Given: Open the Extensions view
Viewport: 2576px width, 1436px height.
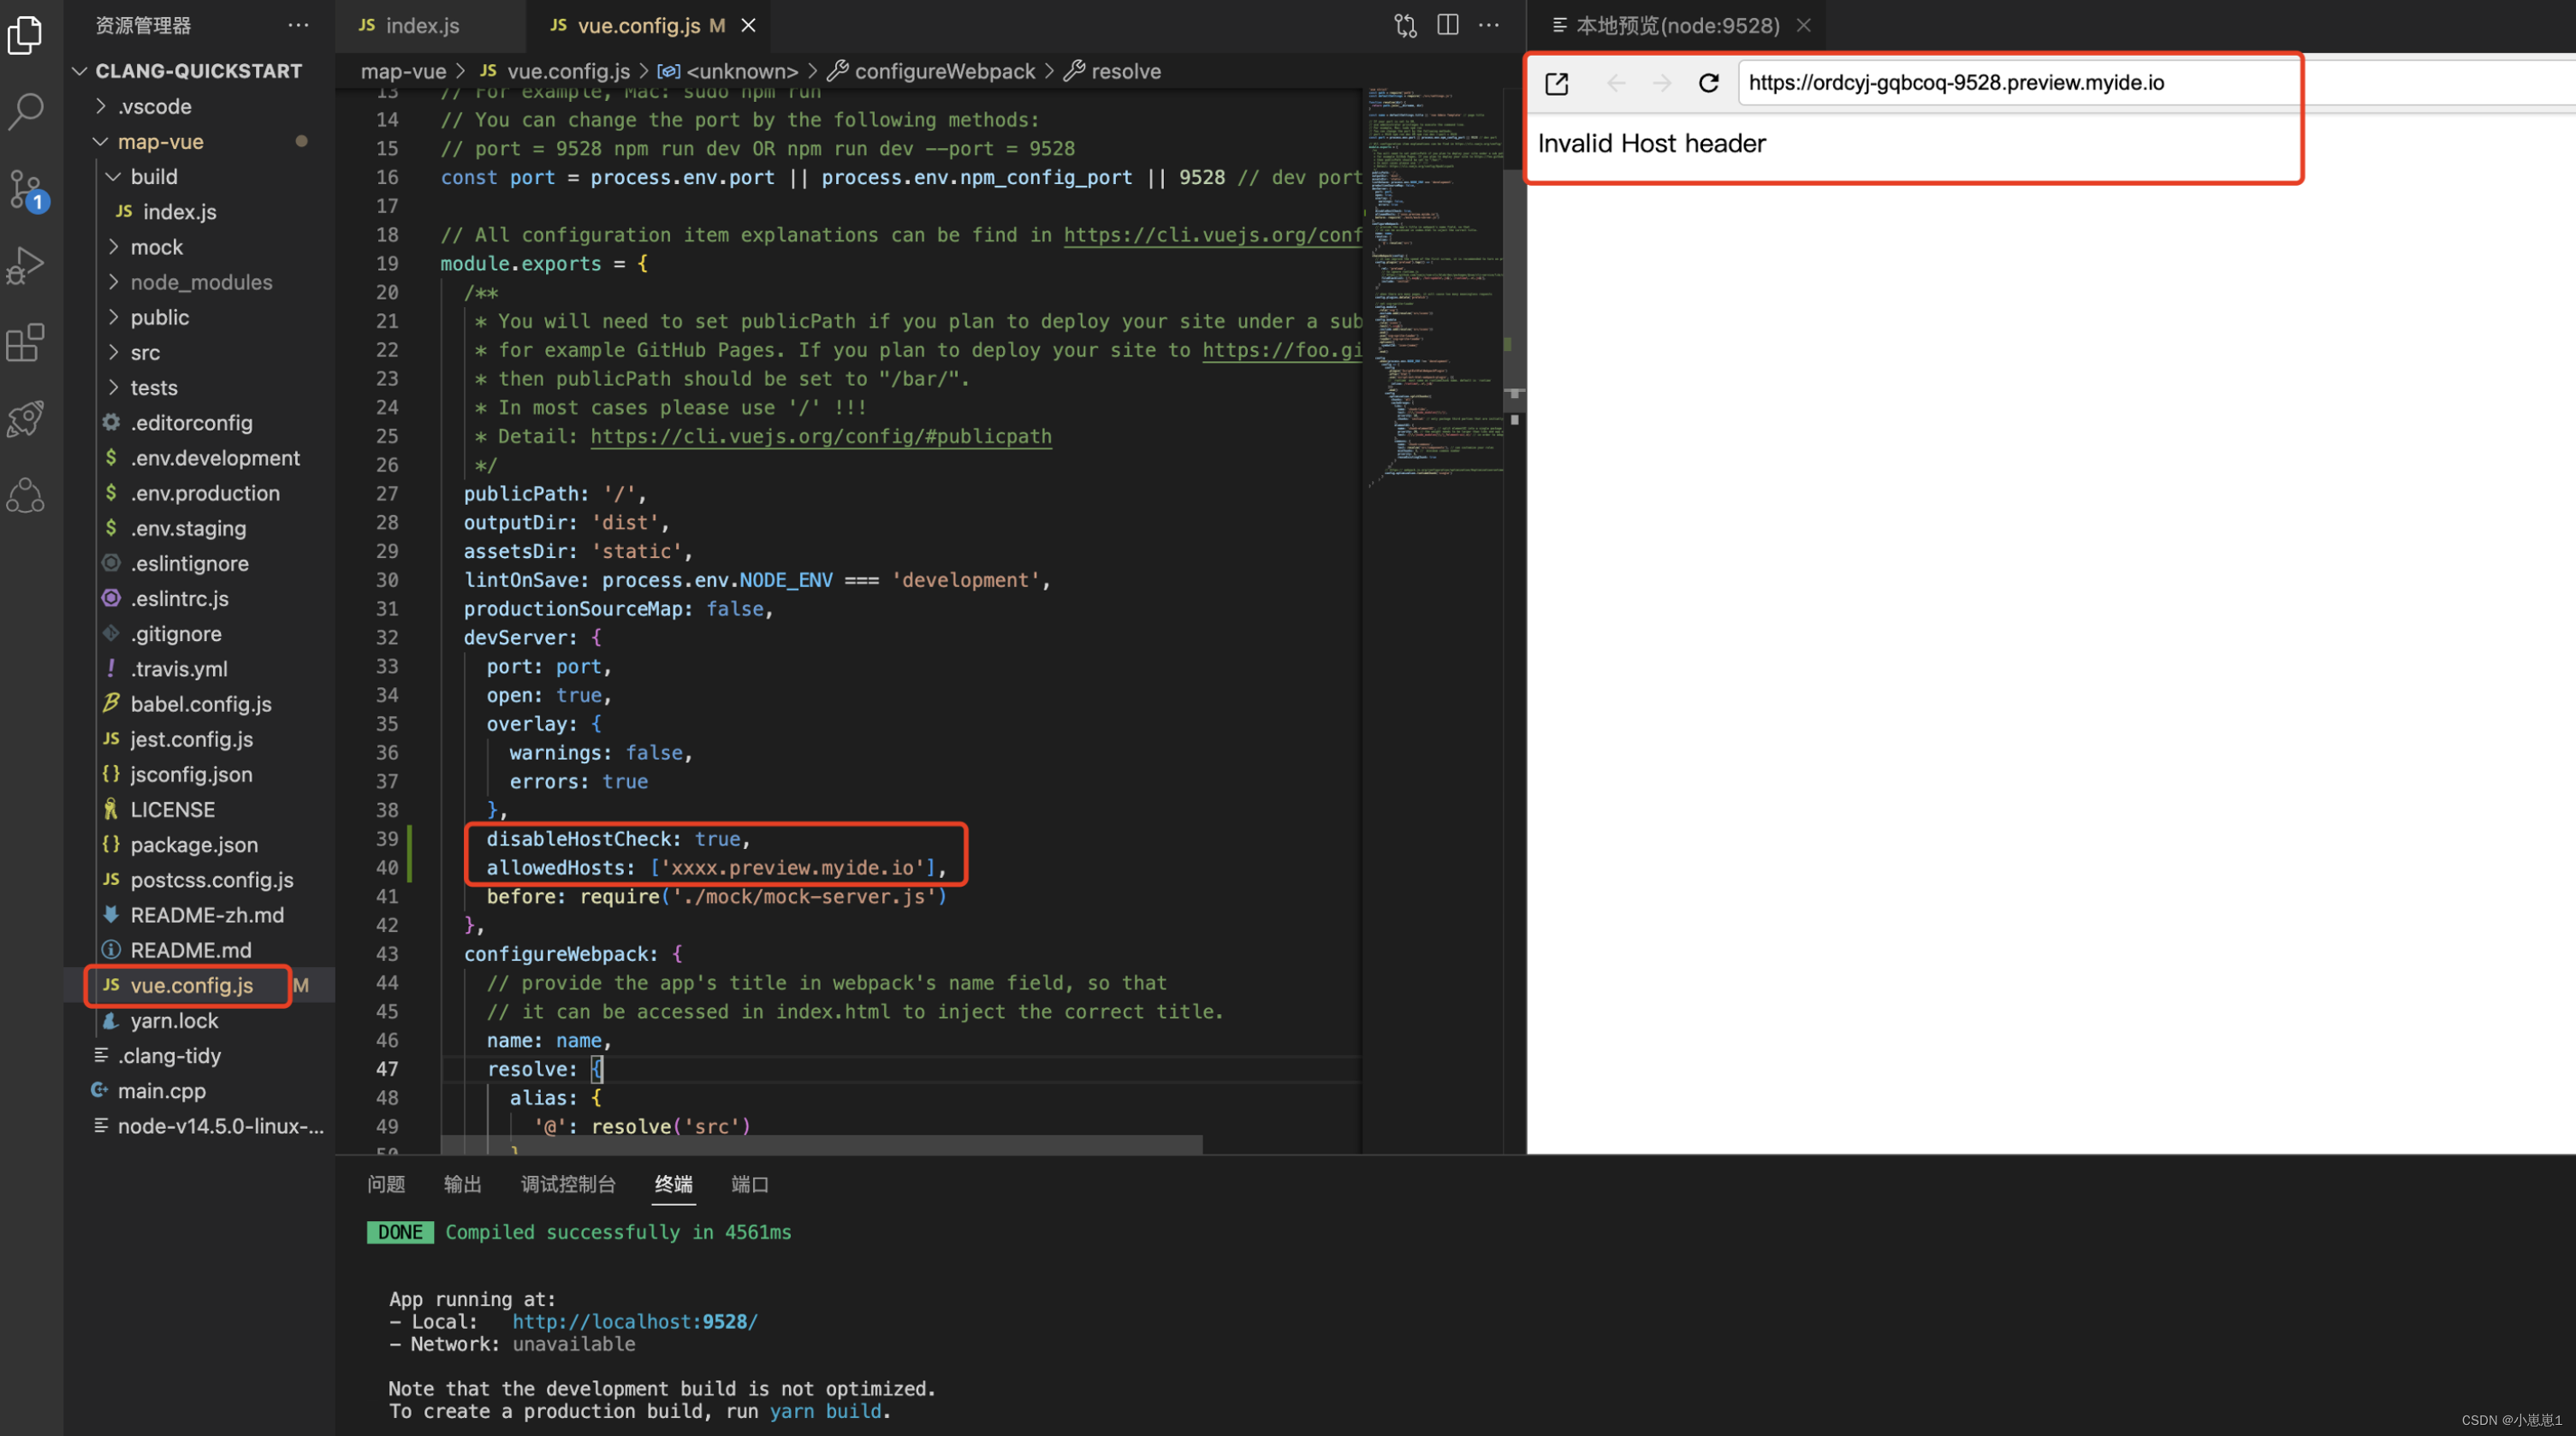Looking at the screenshot, I should [x=25, y=342].
